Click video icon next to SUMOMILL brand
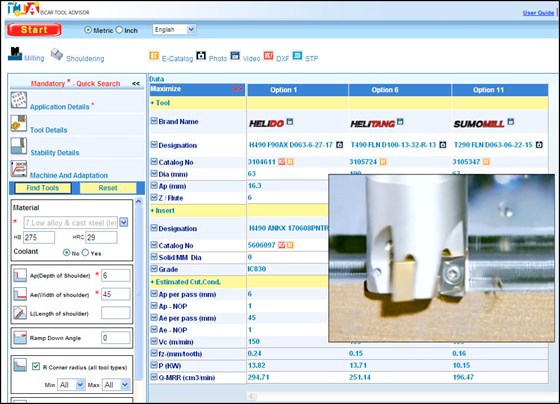 pos(511,121)
